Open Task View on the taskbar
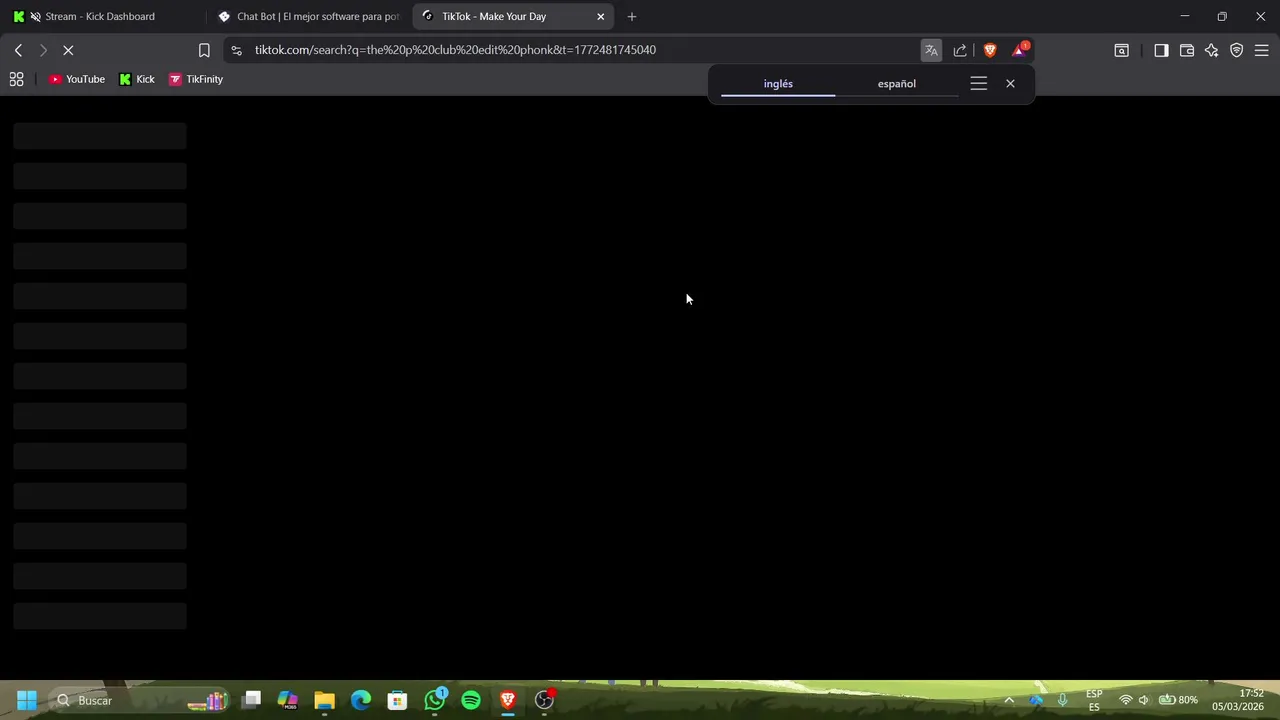The height and width of the screenshot is (720, 1280). click(x=252, y=700)
